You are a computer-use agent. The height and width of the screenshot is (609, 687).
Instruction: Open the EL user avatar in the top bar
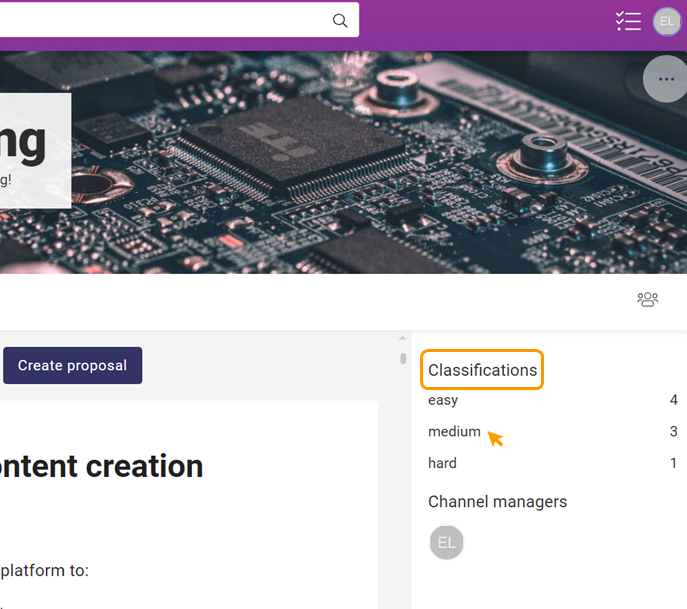click(667, 21)
